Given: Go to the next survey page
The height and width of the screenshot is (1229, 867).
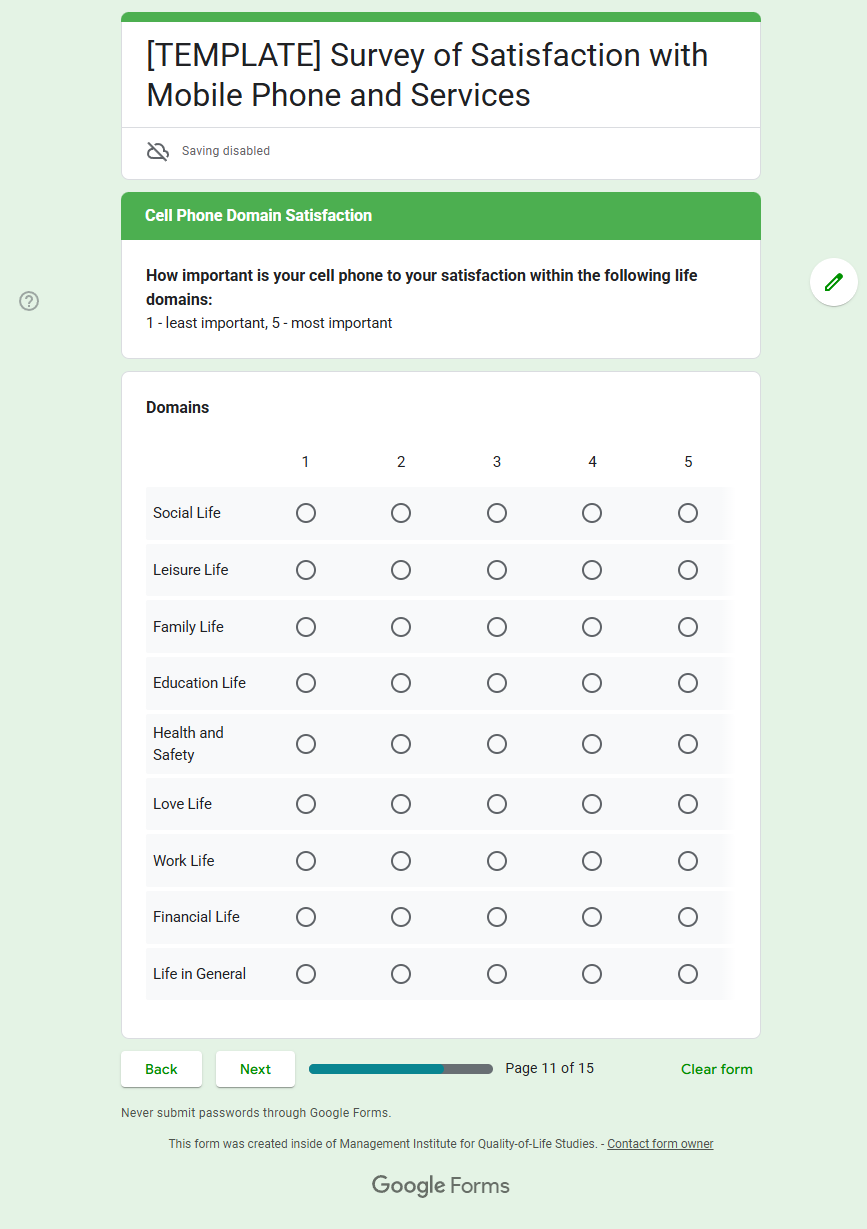Looking at the screenshot, I should tap(255, 1069).
